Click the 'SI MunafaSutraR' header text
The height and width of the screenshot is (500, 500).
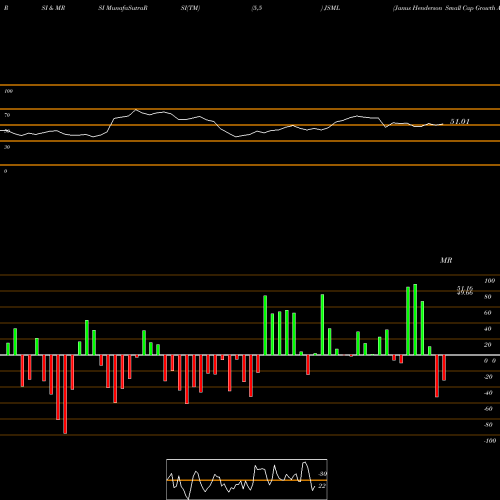(x=123, y=8)
